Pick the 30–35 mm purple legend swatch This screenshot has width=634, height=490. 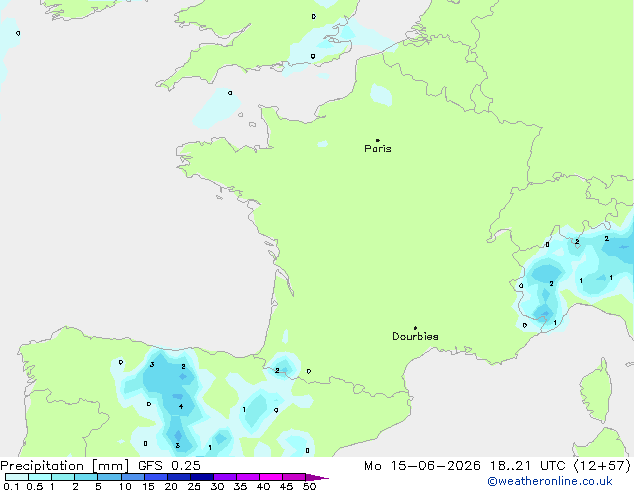coord(225,477)
